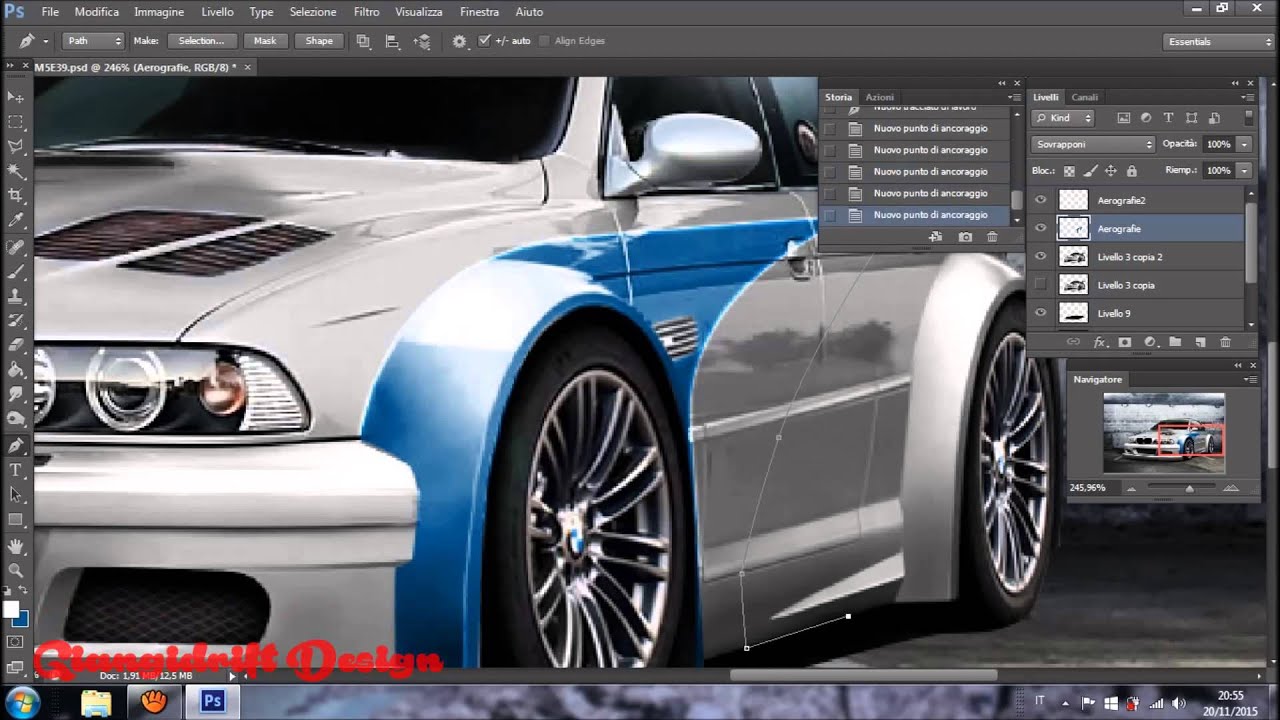Open the Filtro menu
The image size is (1280, 720).
[x=366, y=12]
